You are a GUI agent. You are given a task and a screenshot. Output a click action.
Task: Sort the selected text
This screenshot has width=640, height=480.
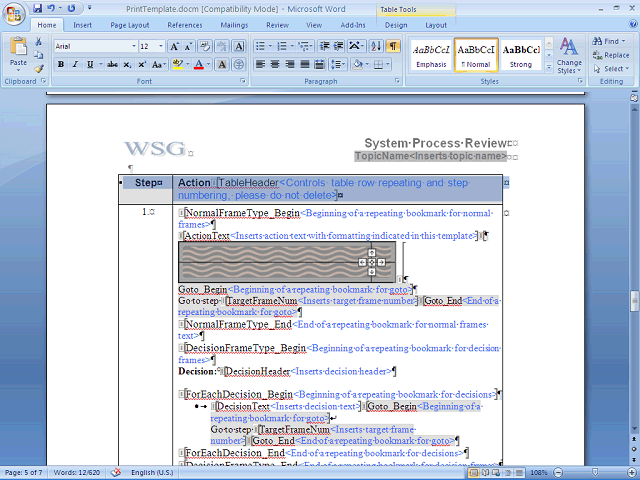(x=376, y=46)
